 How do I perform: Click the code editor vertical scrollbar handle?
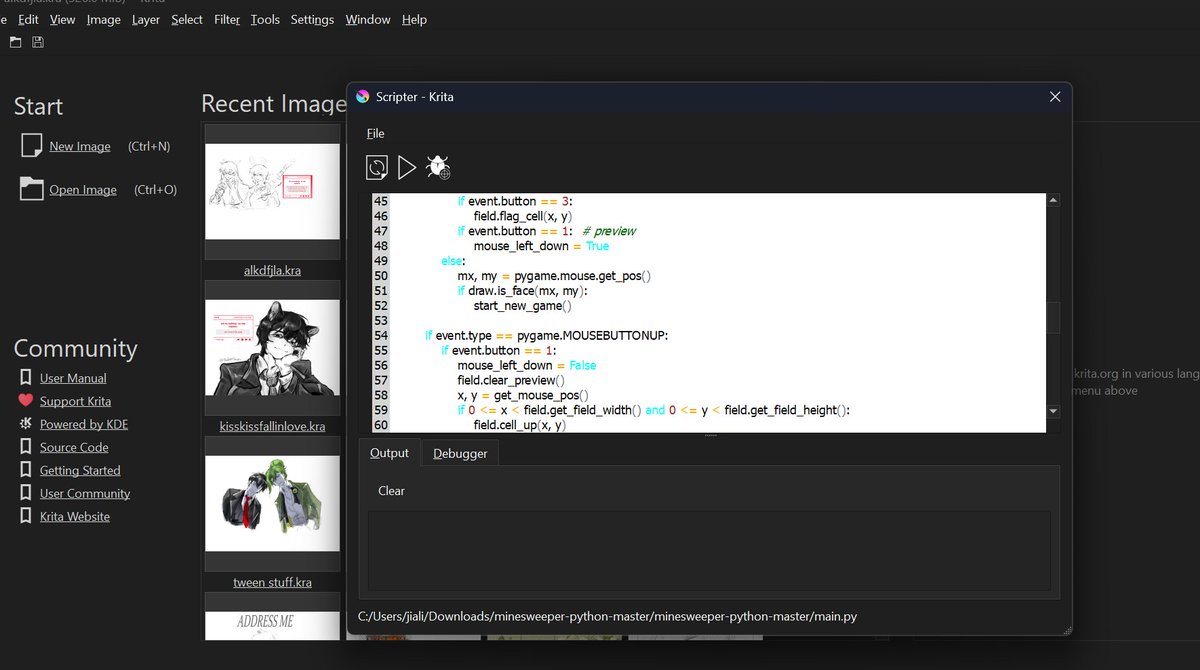(x=1053, y=318)
